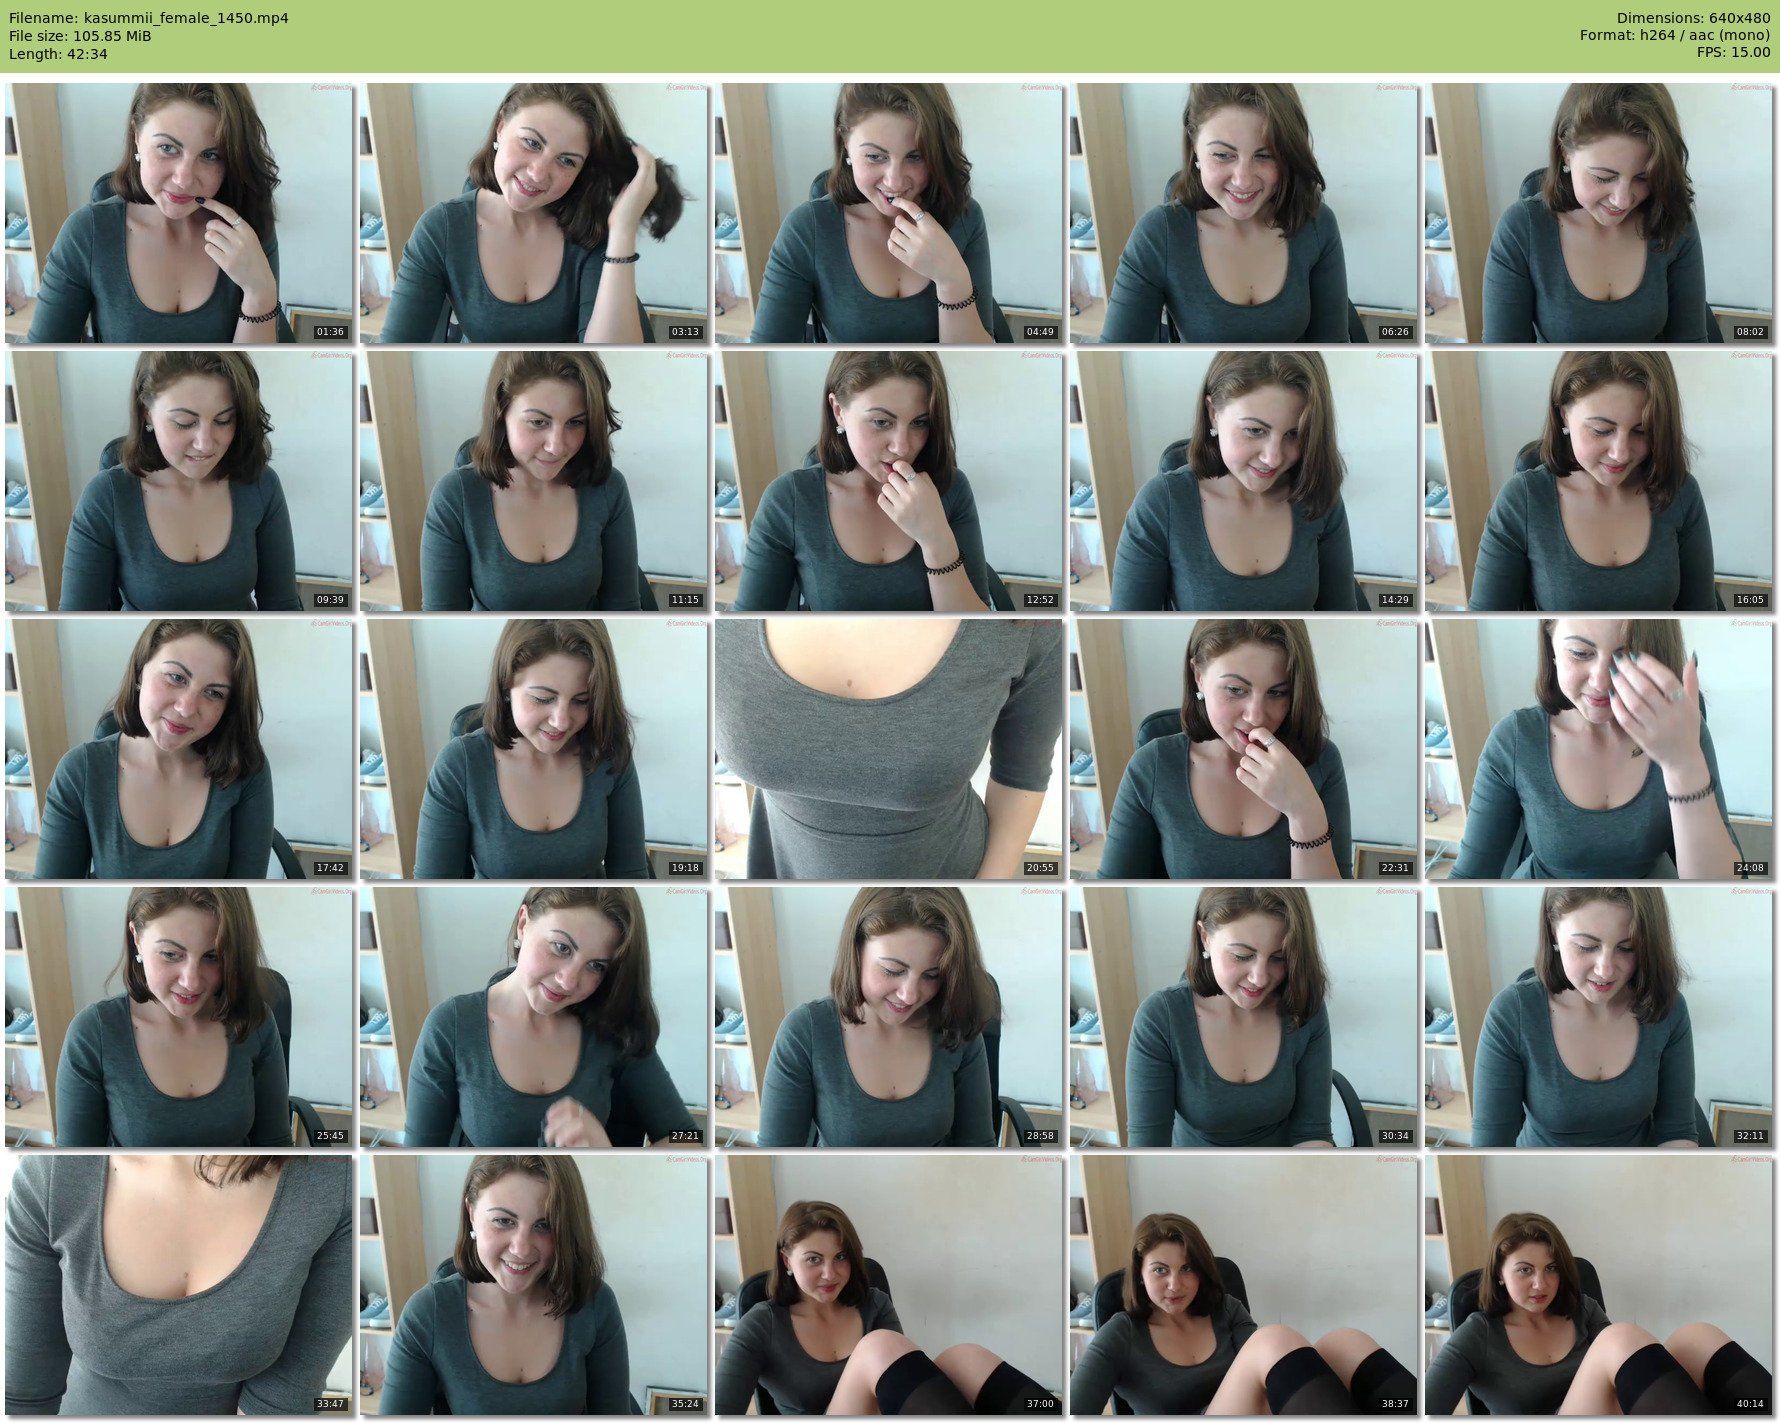
Task: Click the Dimensions 640x480 text
Action: point(1693,18)
